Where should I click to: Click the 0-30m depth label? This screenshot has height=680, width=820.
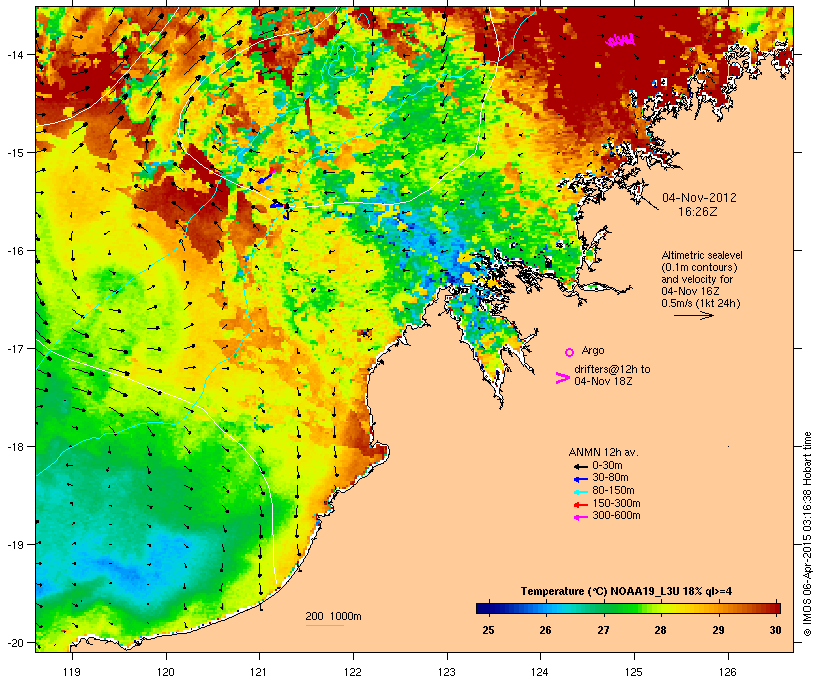[x=607, y=466]
